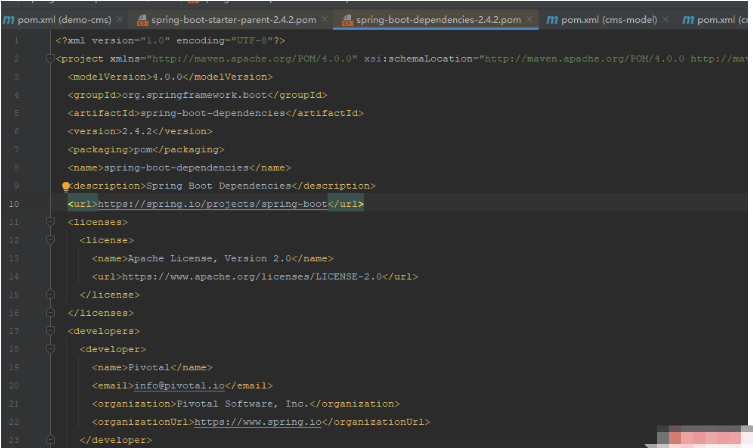Viewport: 753px width, 448px height.
Task: Click file icon on spring-boot-dependencies tab
Action: click(x=347, y=20)
